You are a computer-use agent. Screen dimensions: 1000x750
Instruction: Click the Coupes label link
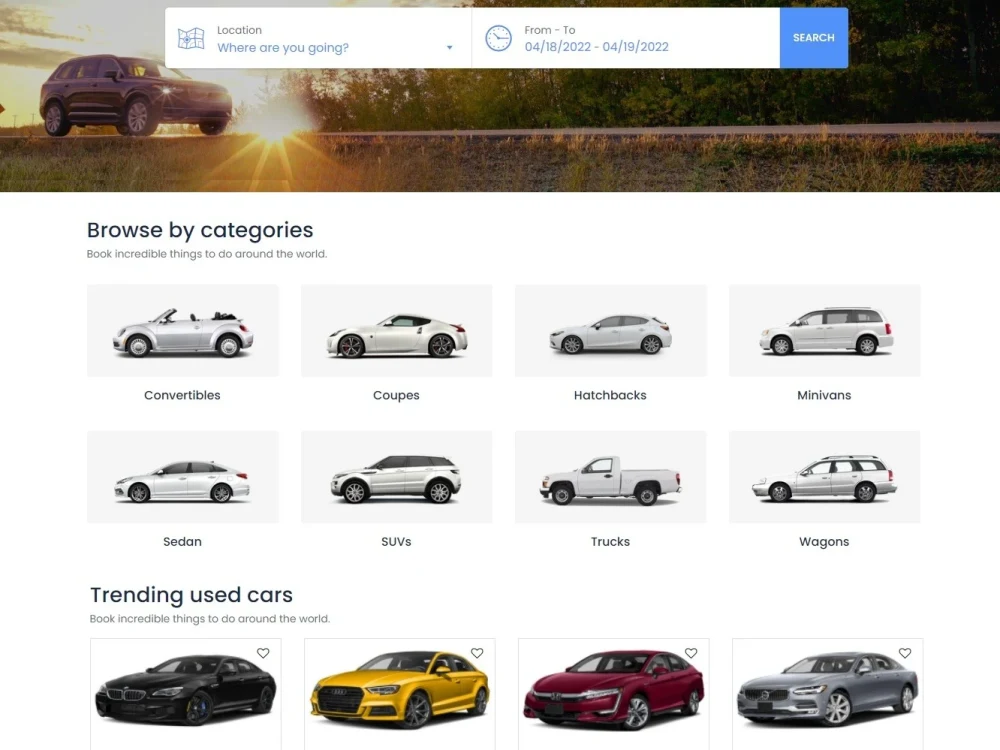(396, 395)
